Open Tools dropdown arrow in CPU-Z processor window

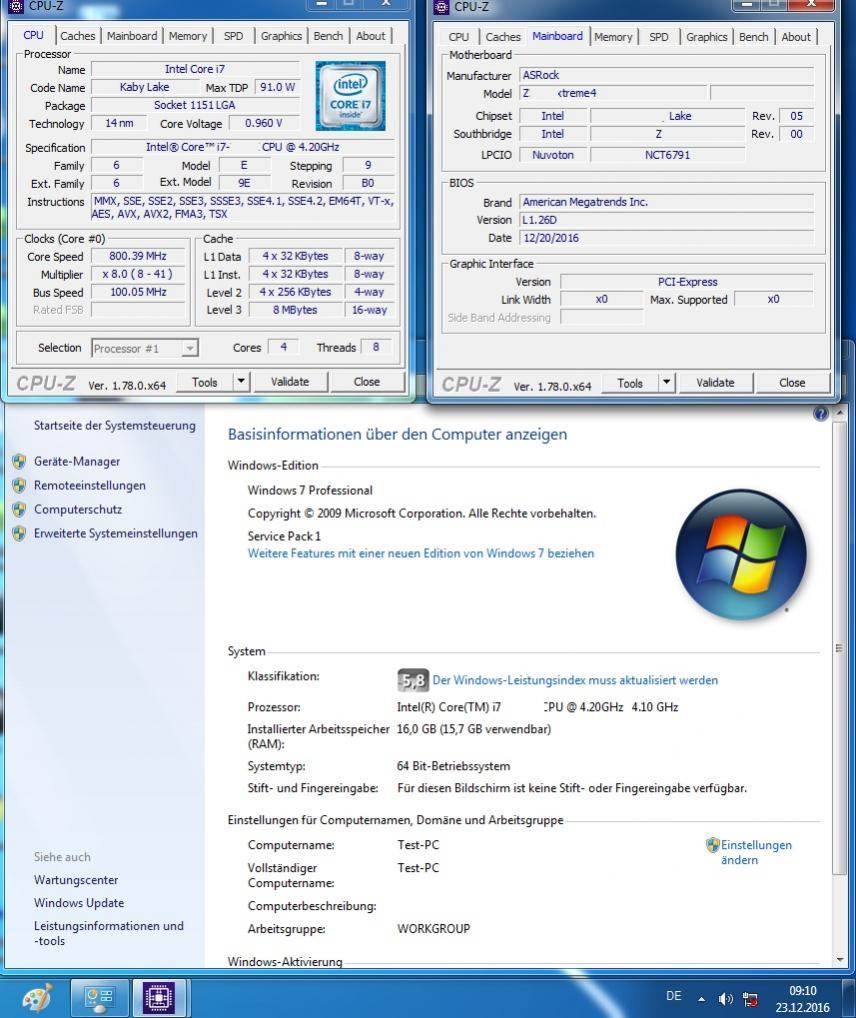point(241,382)
